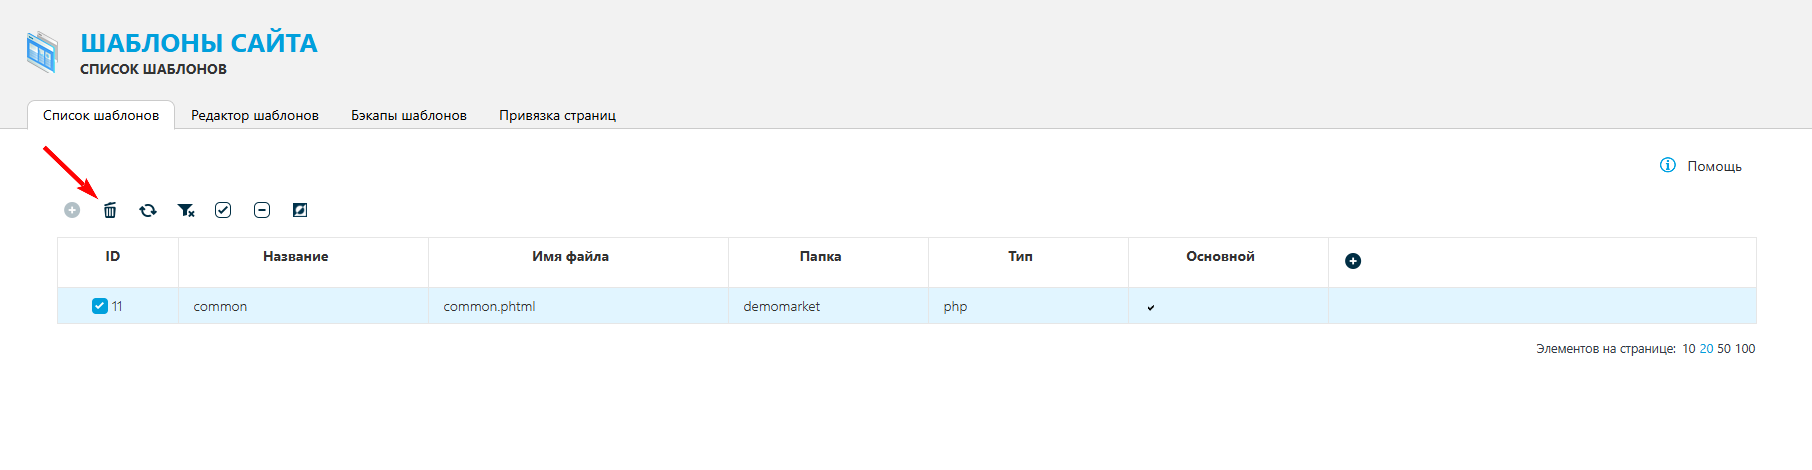
Task: Switch to the Бэкапы шаблонов tab
Action: click(409, 115)
